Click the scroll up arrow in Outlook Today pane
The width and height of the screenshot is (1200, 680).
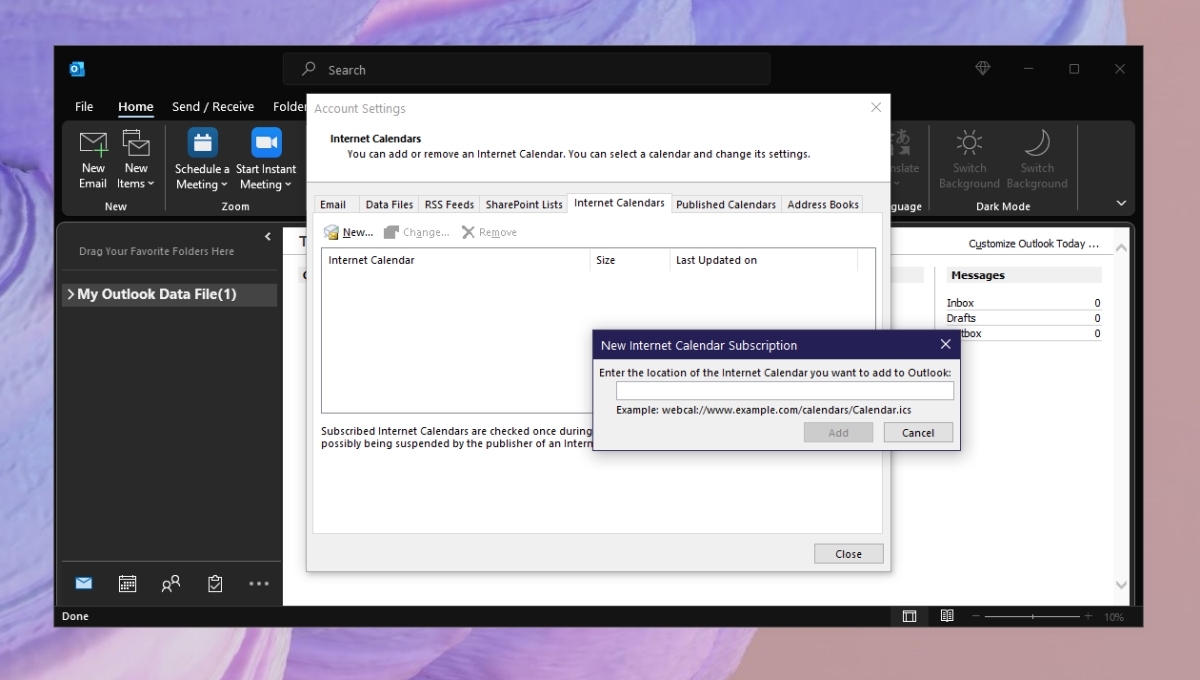click(1121, 247)
